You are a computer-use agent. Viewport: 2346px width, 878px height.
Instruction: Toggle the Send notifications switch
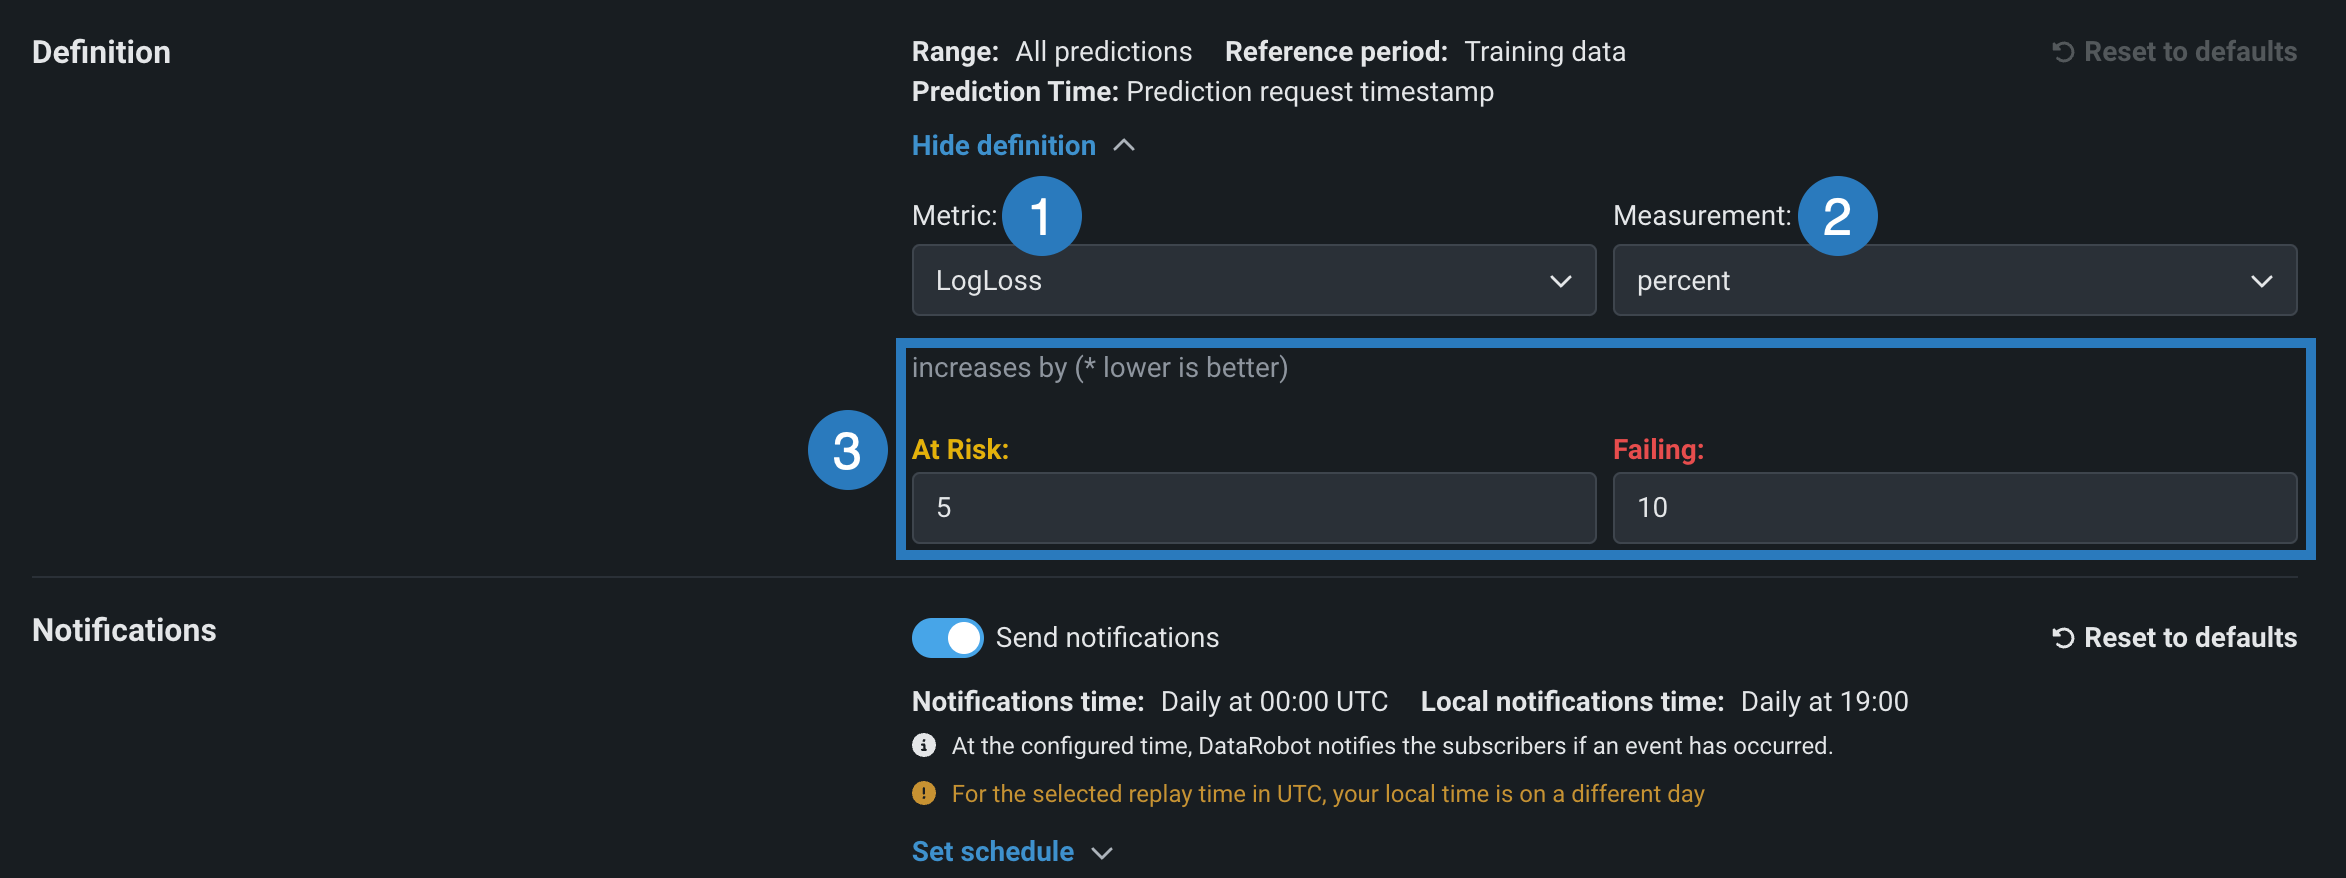[947, 638]
